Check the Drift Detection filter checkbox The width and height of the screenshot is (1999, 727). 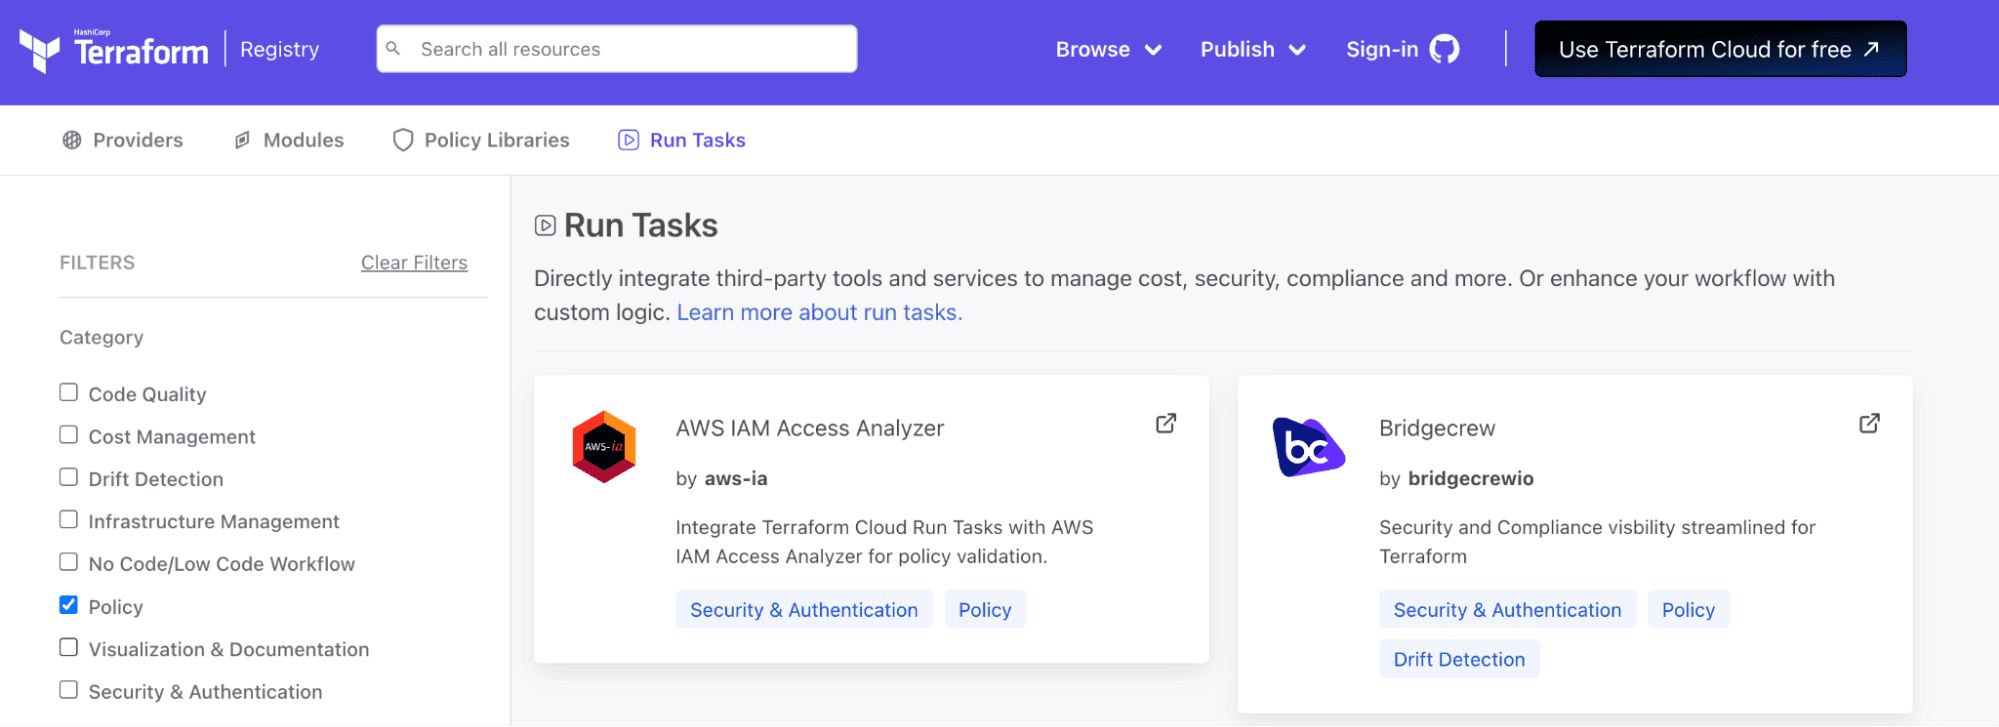(69, 477)
